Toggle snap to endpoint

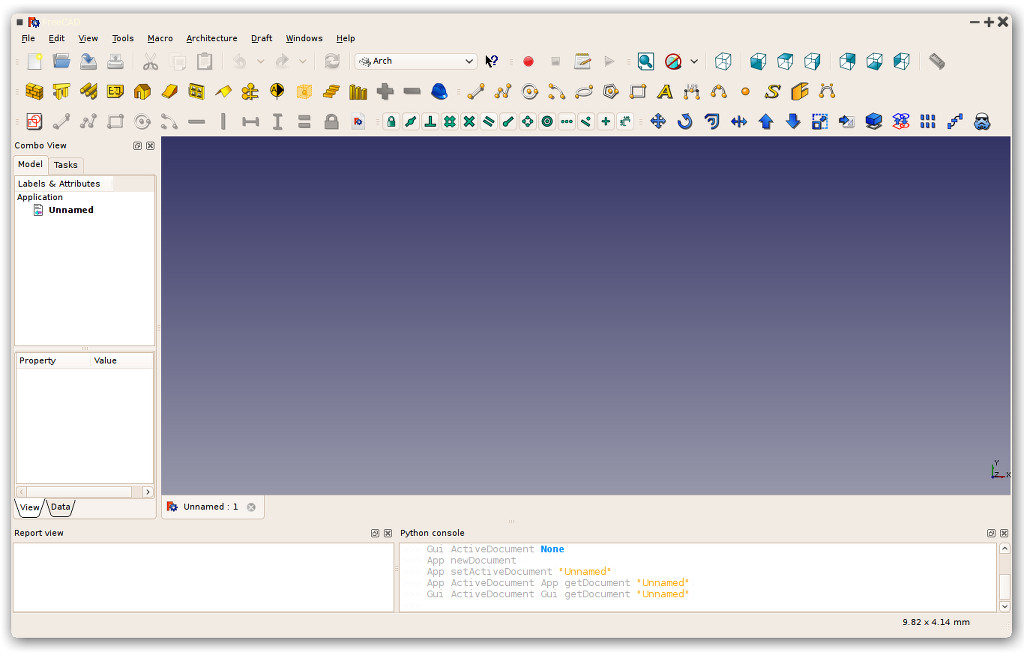508,121
